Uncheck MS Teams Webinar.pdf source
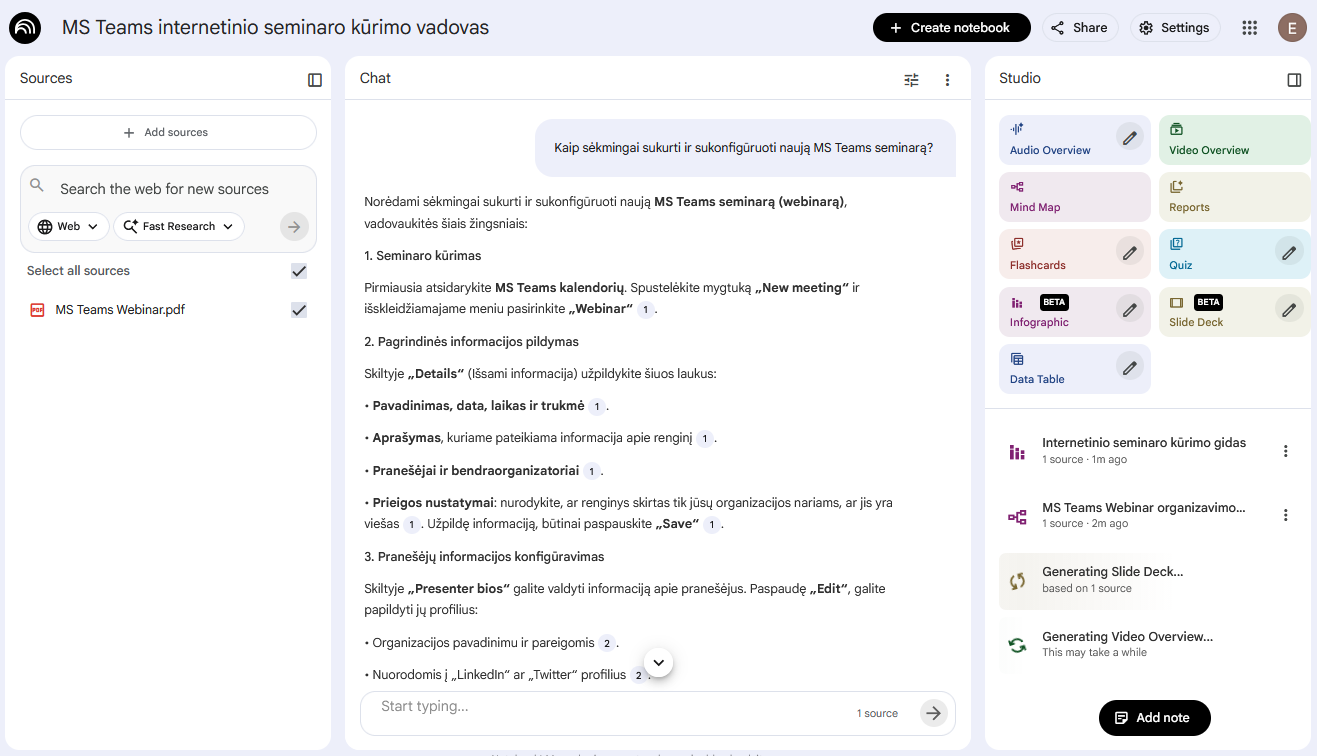1317x756 pixels. (x=298, y=310)
